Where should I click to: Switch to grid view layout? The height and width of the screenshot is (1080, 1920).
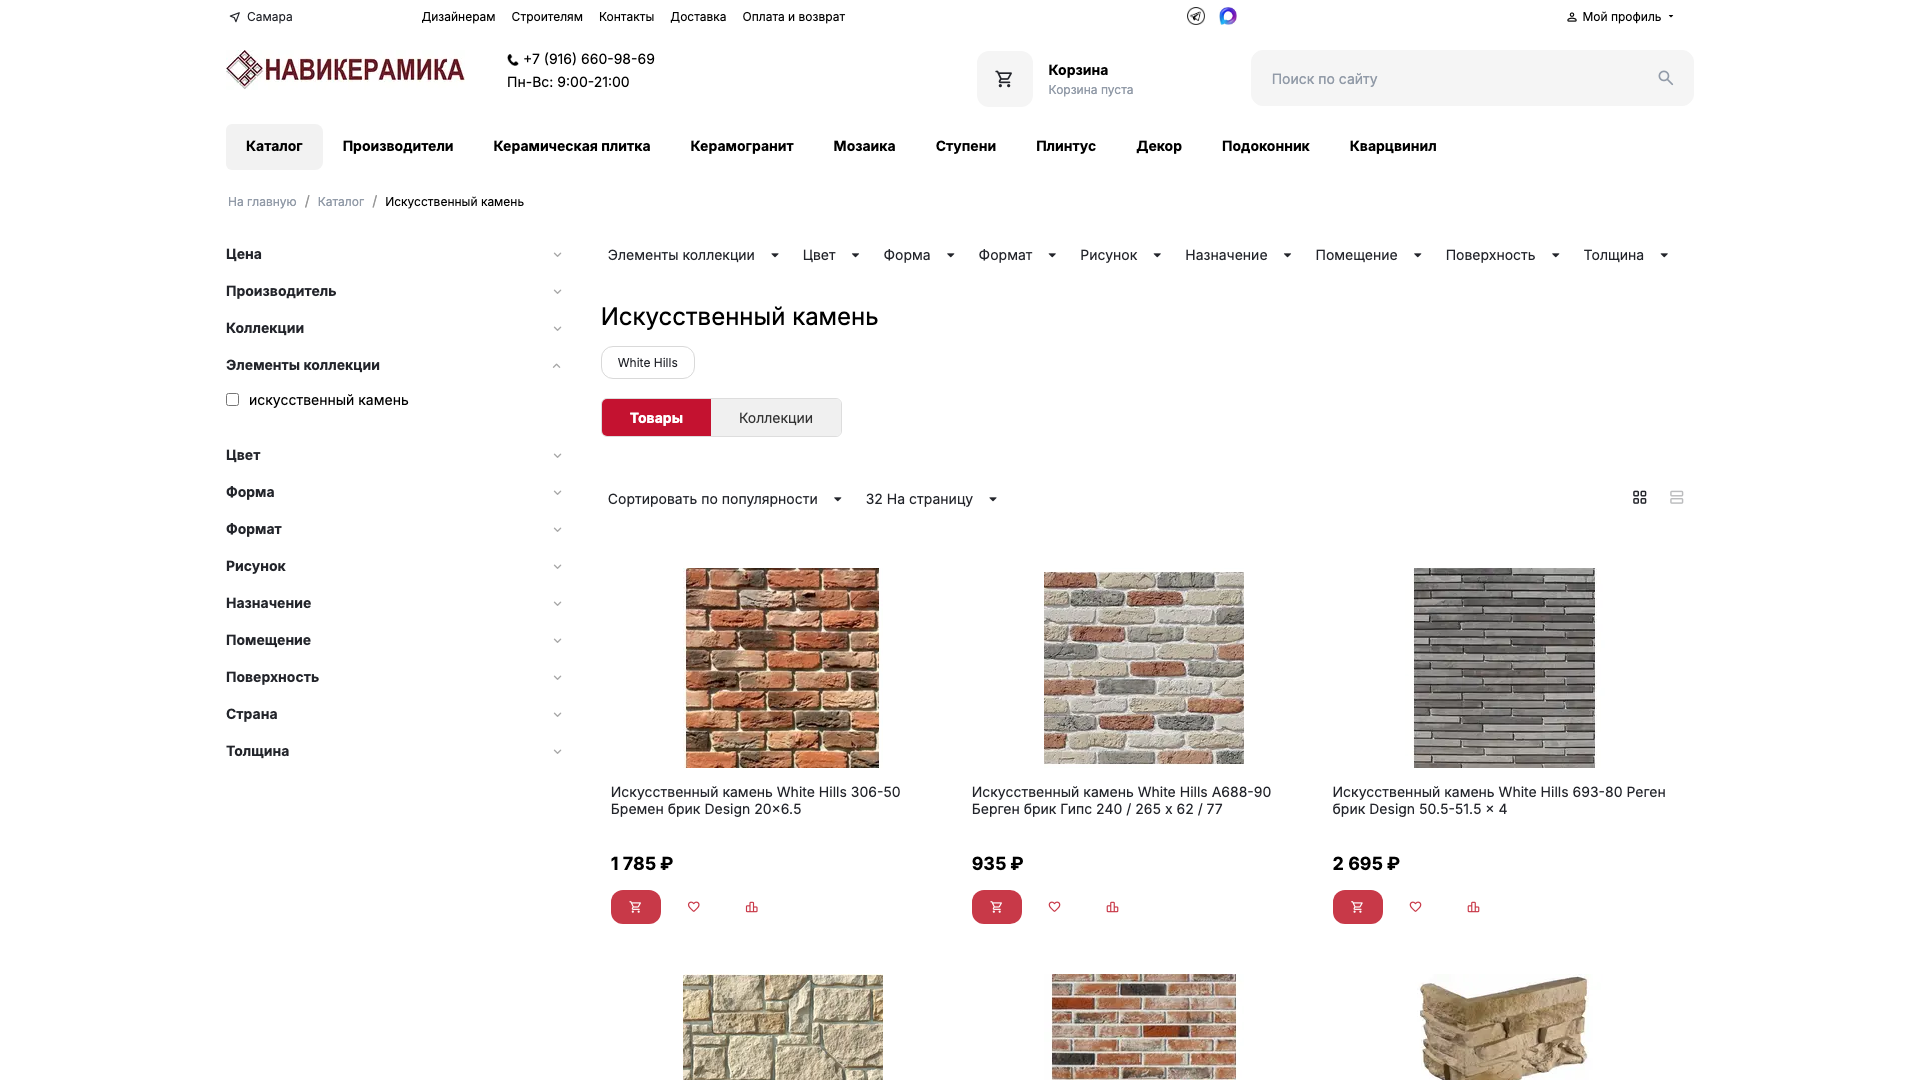pos(1640,497)
